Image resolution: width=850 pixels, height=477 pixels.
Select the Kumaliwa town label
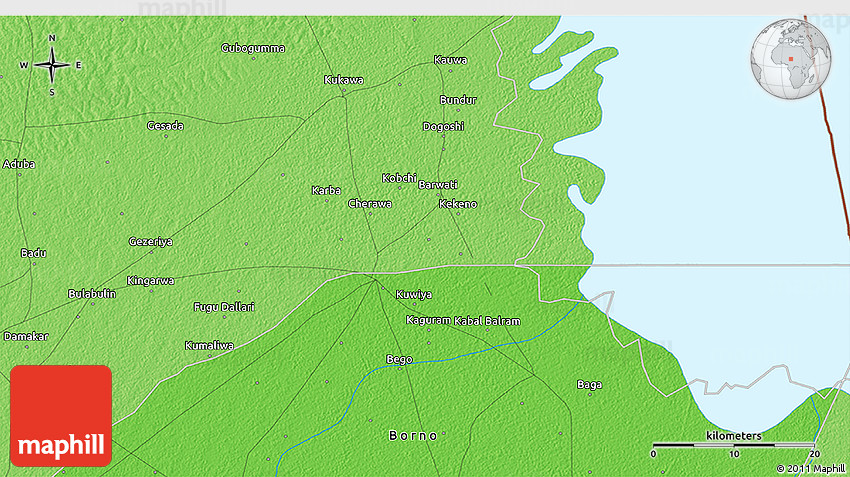point(209,346)
